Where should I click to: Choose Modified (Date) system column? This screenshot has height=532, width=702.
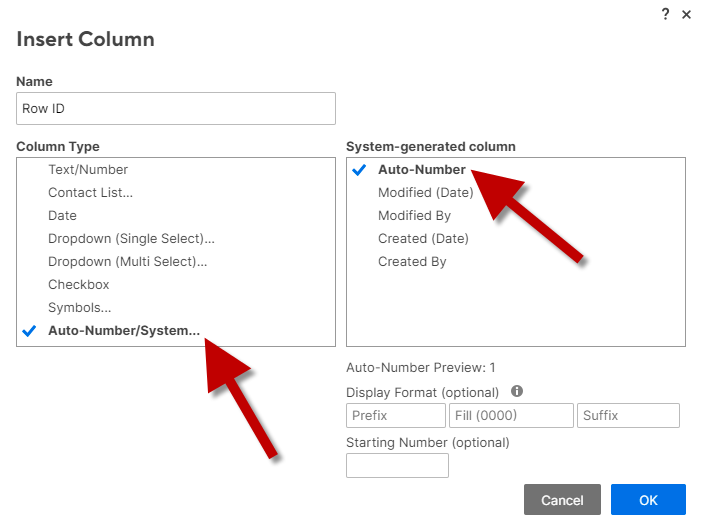(x=426, y=193)
